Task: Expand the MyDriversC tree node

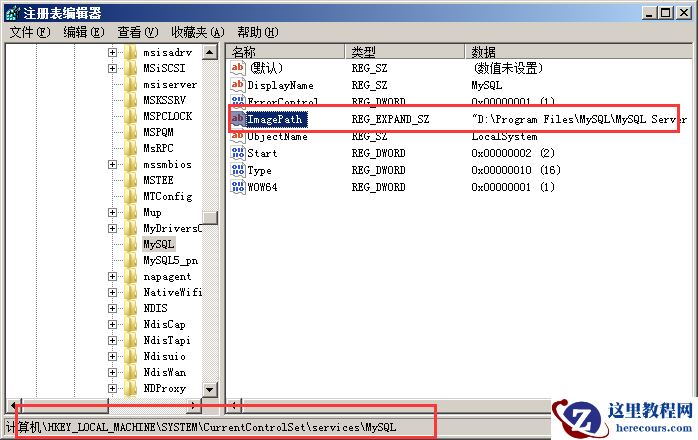Action: coord(112,228)
